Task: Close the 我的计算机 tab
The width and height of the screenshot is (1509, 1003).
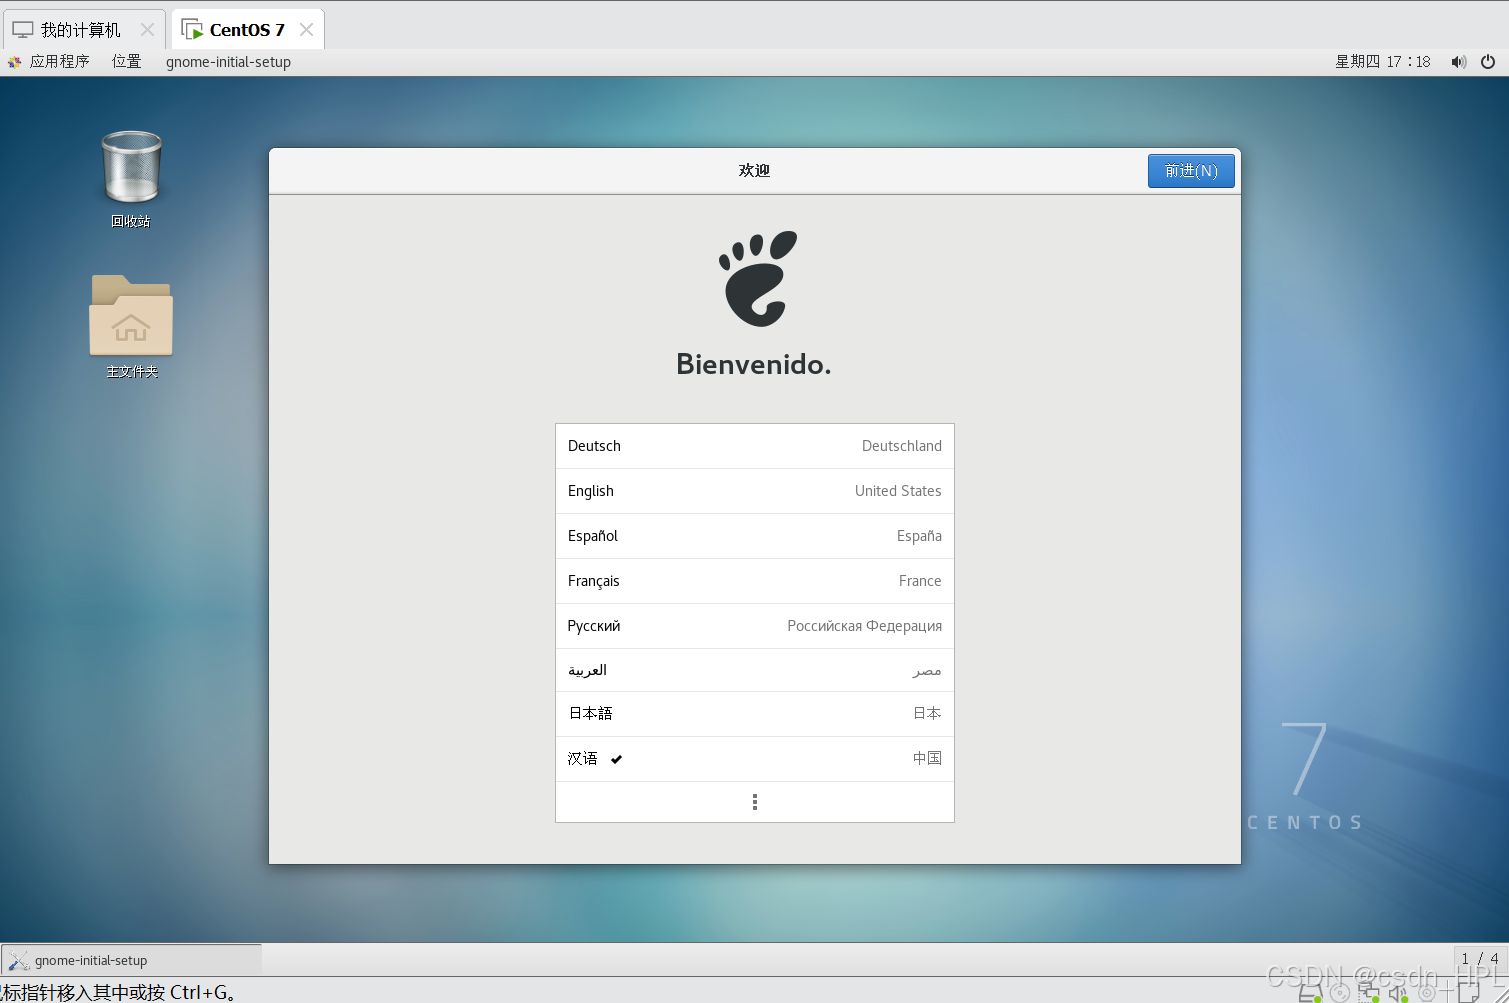Action: coord(147,30)
